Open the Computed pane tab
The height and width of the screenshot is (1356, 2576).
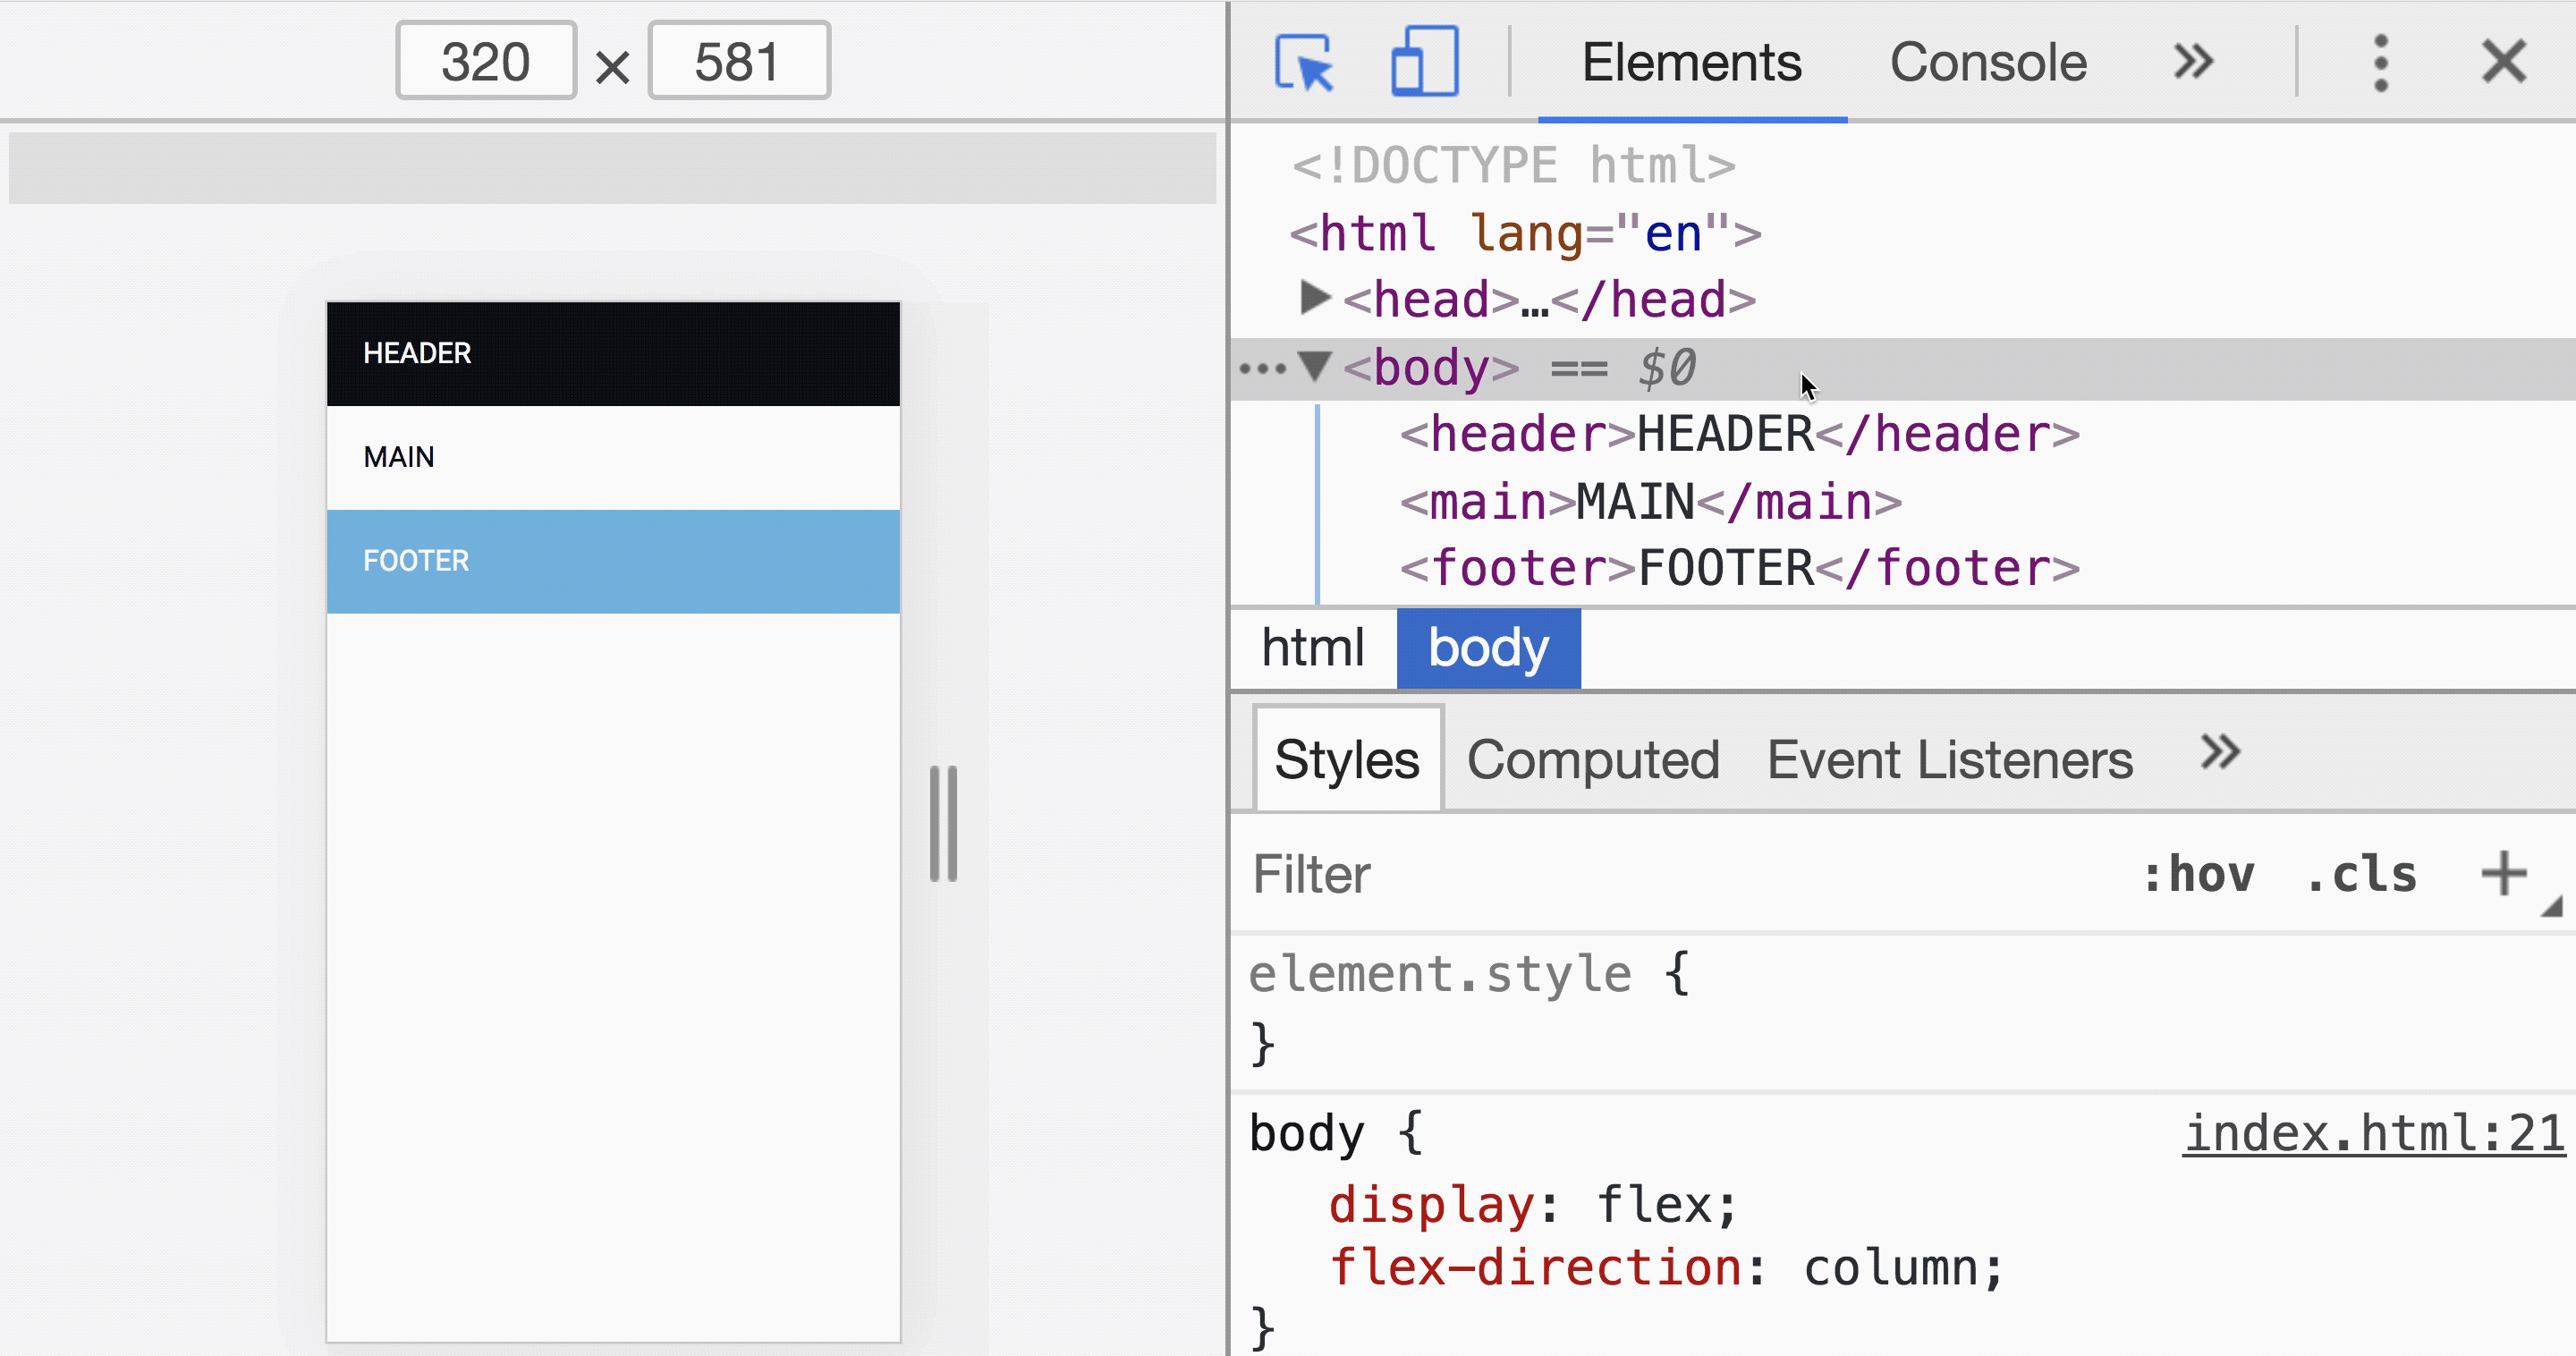coord(1592,759)
